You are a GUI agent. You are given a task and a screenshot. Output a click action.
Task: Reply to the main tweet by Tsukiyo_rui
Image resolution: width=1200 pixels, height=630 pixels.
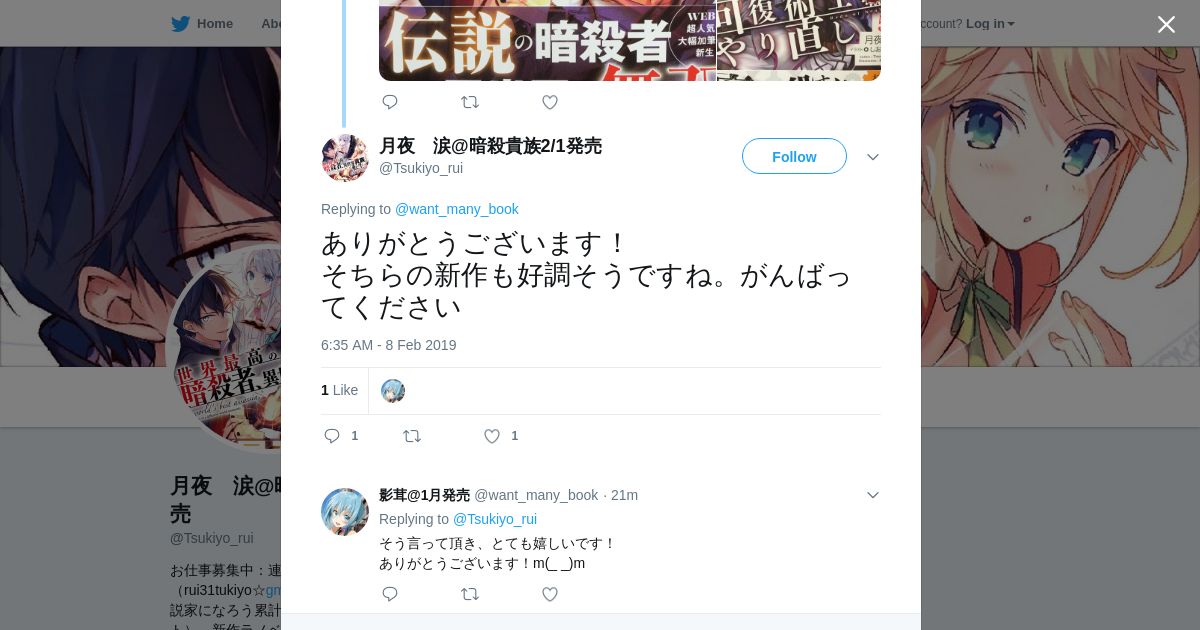coord(332,436)
